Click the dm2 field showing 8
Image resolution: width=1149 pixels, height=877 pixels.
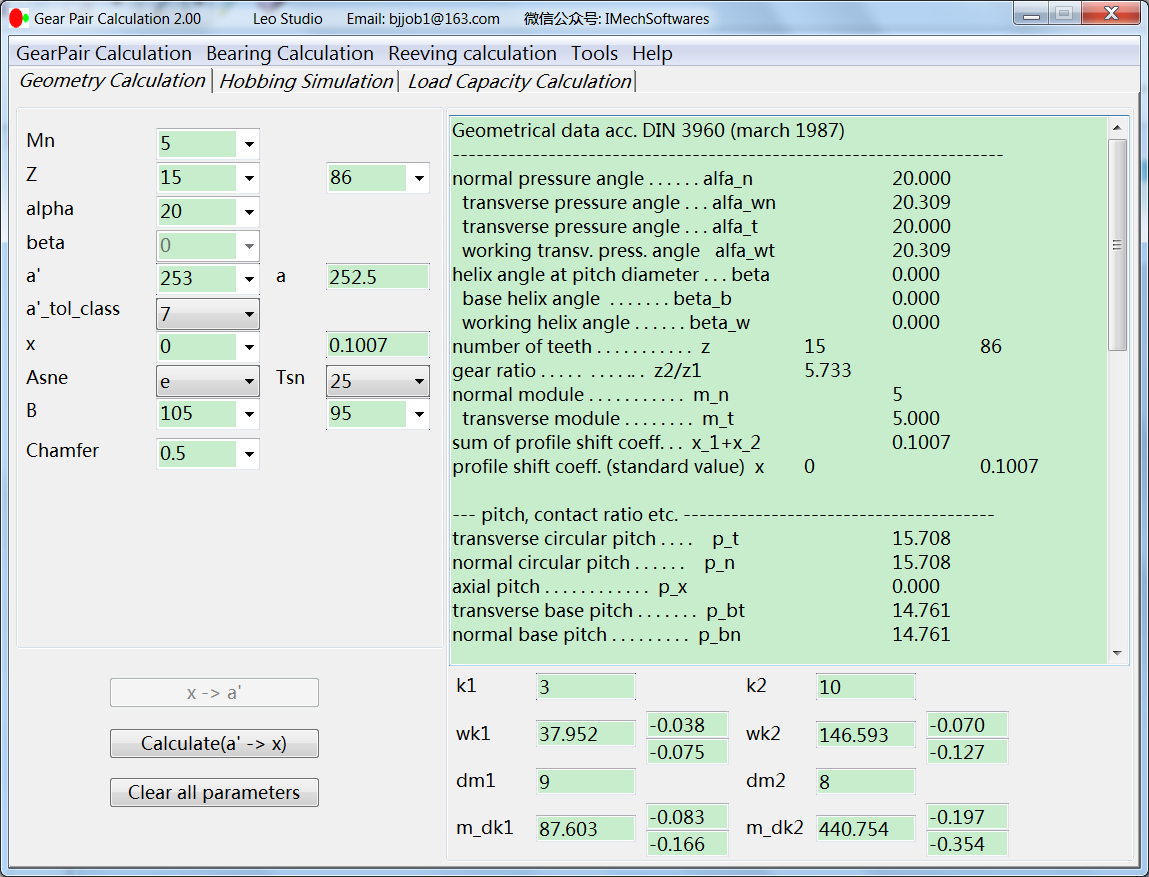pyautogui.click(x=865, y=782)
